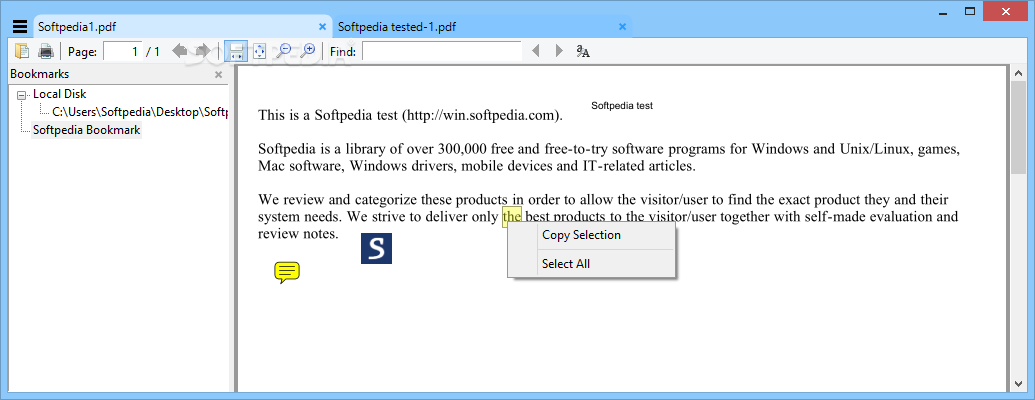Click the Find Previous arrow
The height and width of the screenshot is (400, 1035).
[536, 51]
